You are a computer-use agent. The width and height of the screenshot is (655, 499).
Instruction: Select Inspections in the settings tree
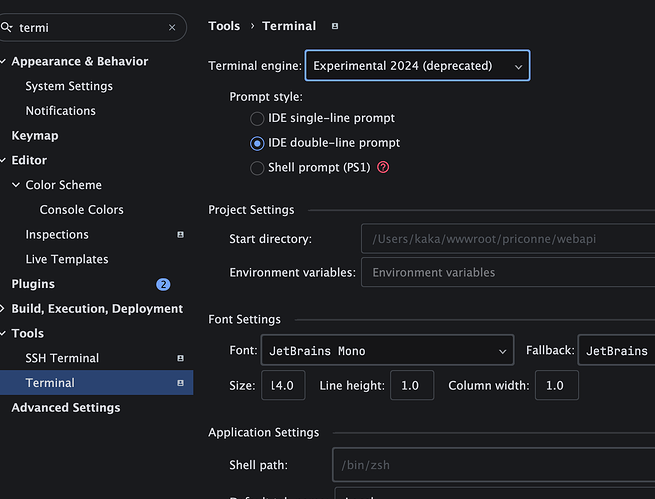tap(57, 235)
